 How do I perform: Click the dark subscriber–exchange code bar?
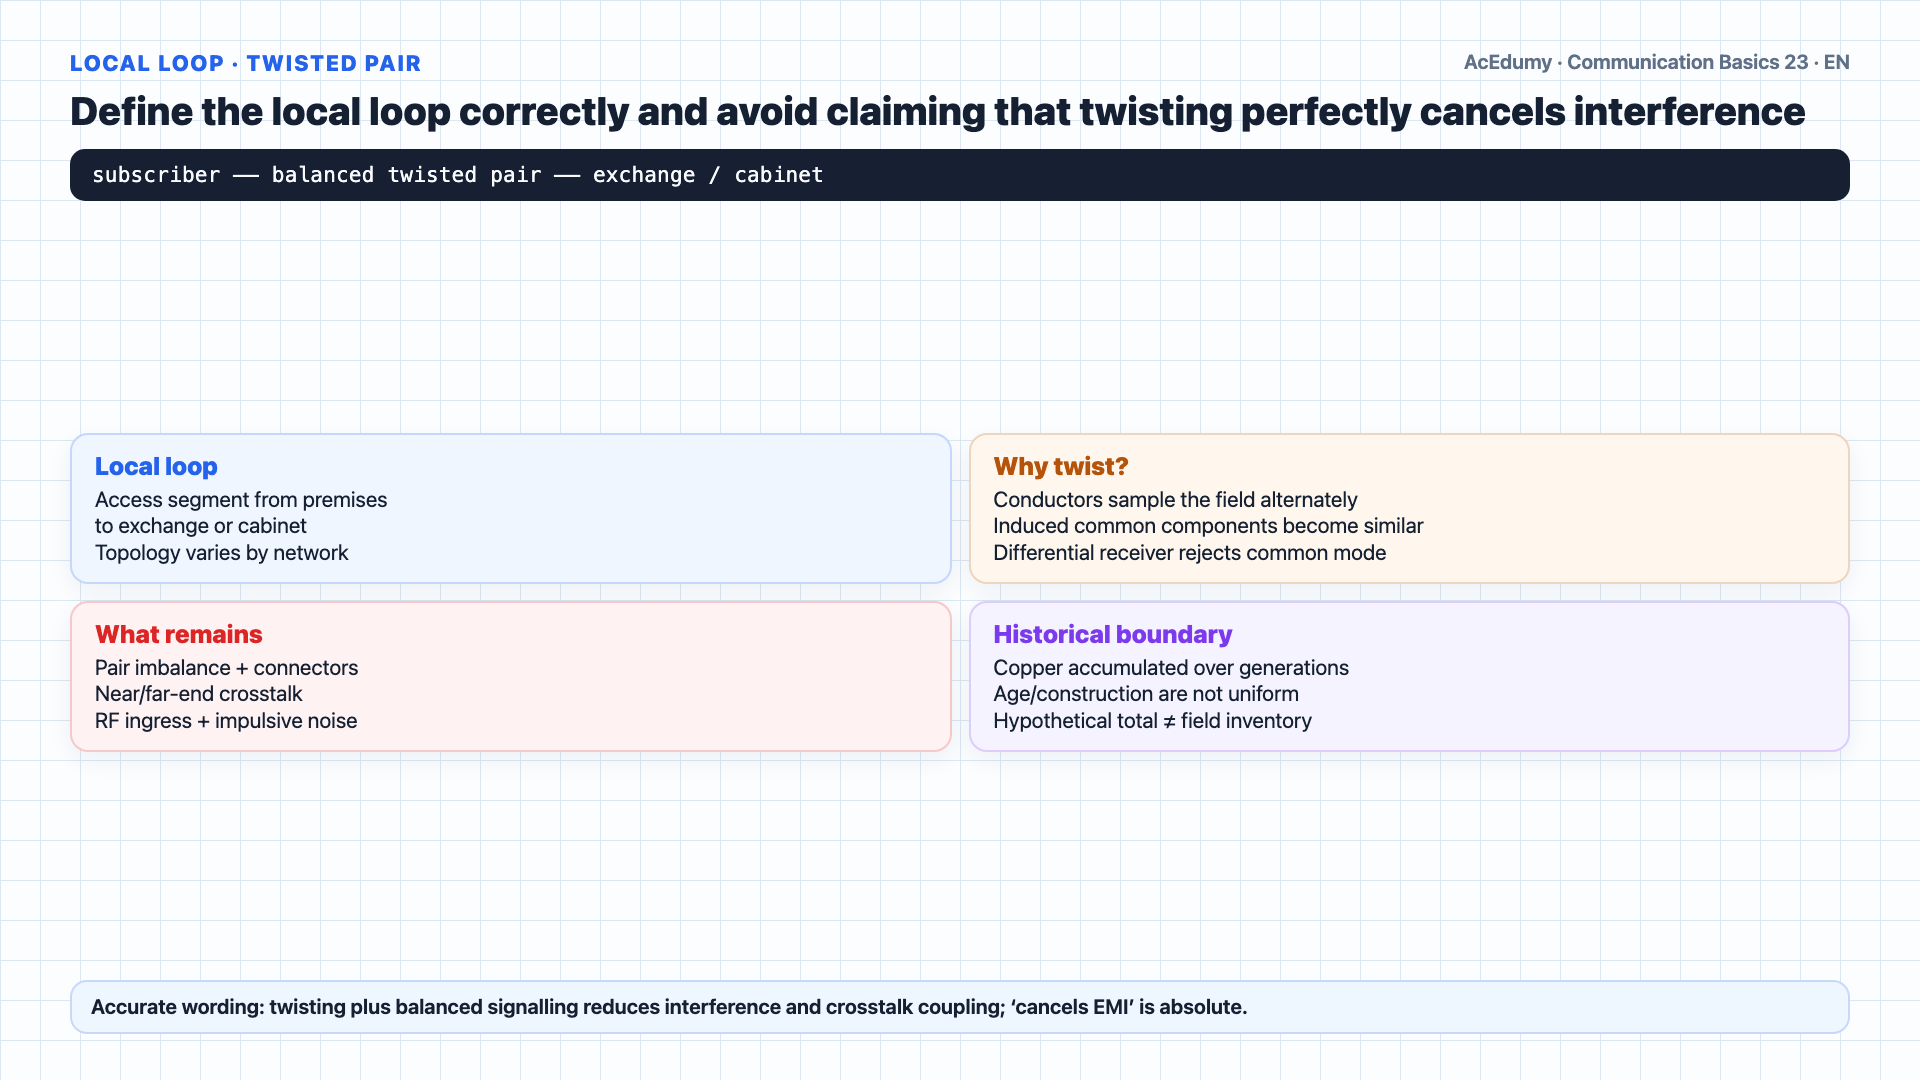pyautogui.click(x=960, y=175)
